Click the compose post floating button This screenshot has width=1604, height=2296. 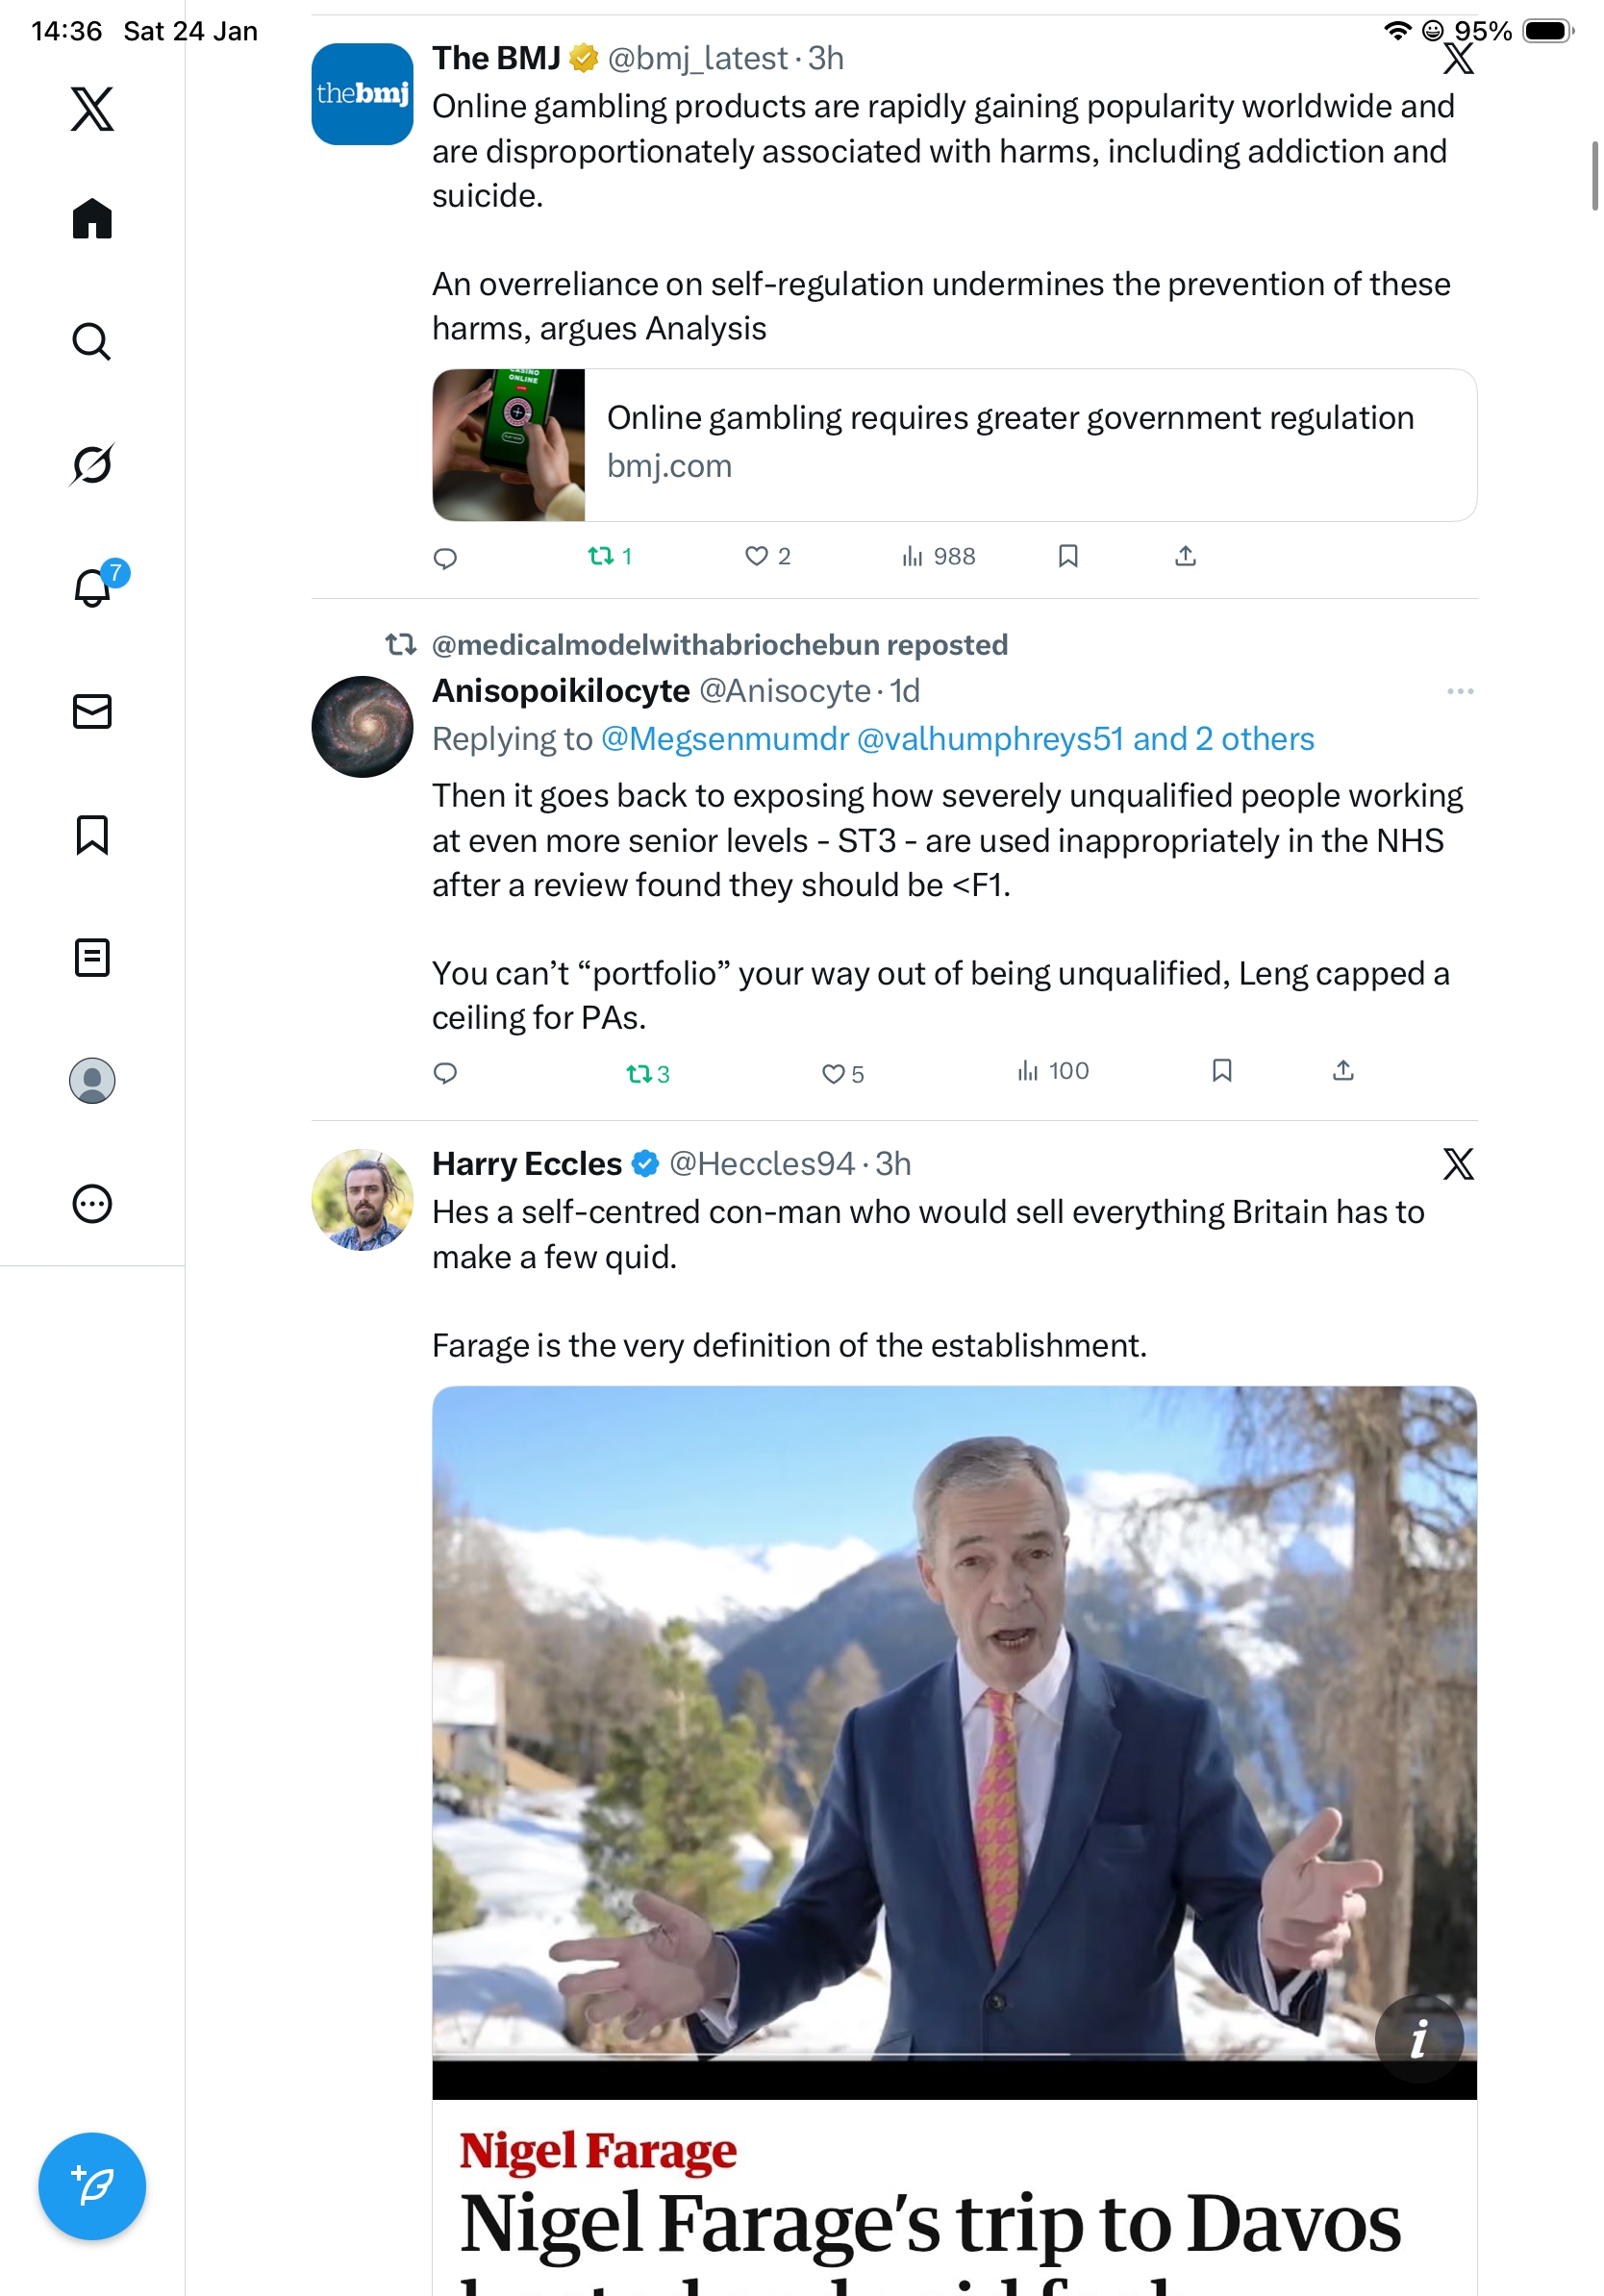92,2186
